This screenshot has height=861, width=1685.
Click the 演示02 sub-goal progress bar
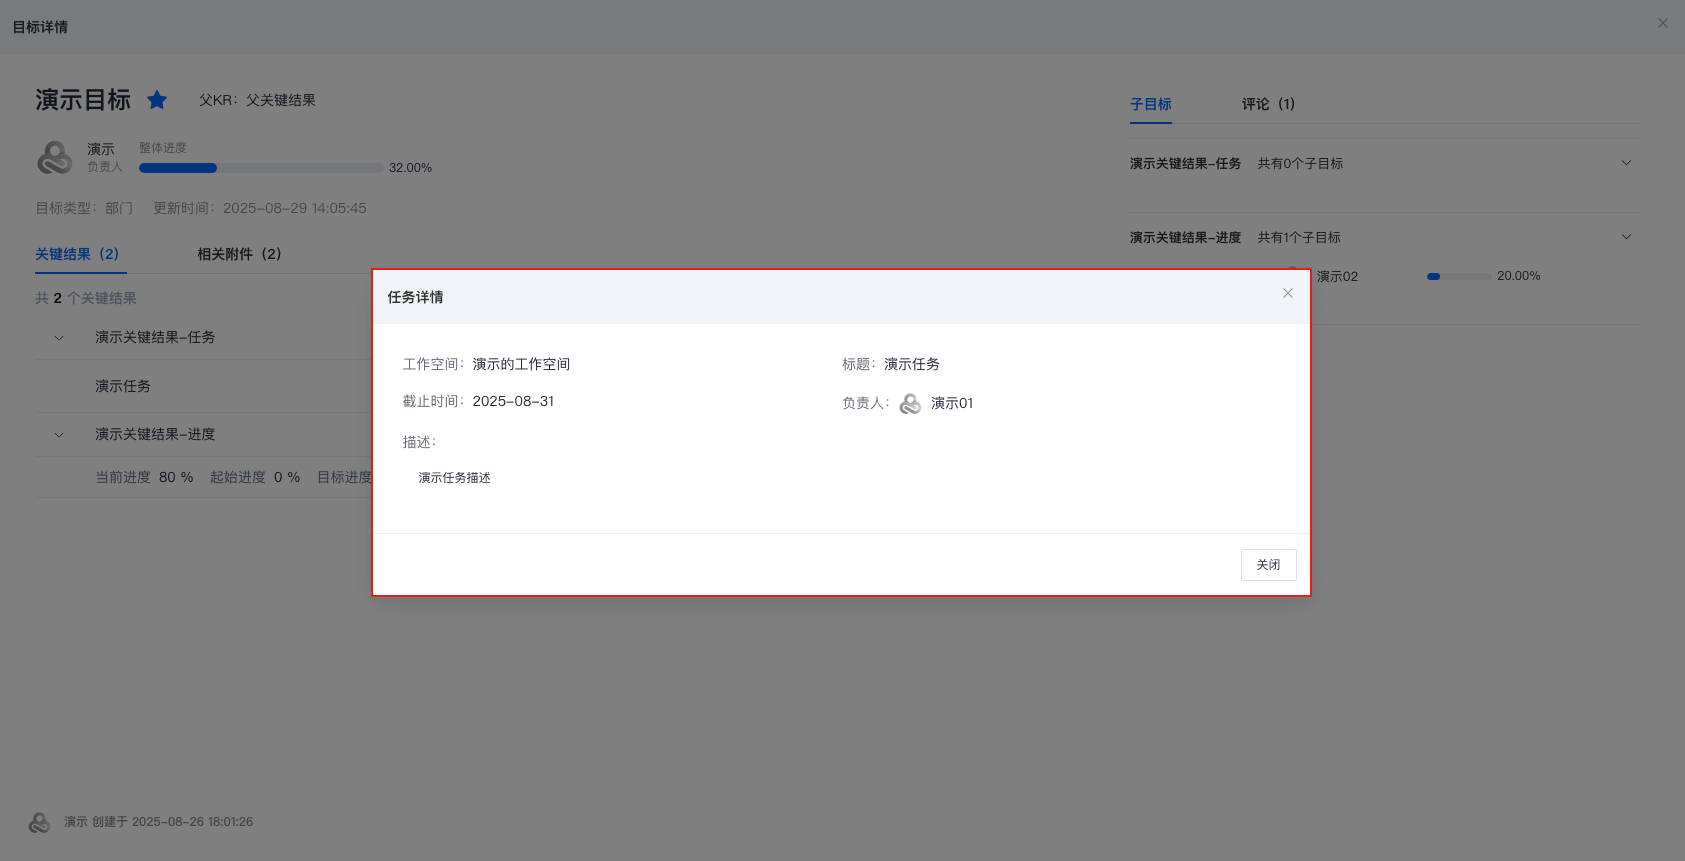pos(1458,276)
